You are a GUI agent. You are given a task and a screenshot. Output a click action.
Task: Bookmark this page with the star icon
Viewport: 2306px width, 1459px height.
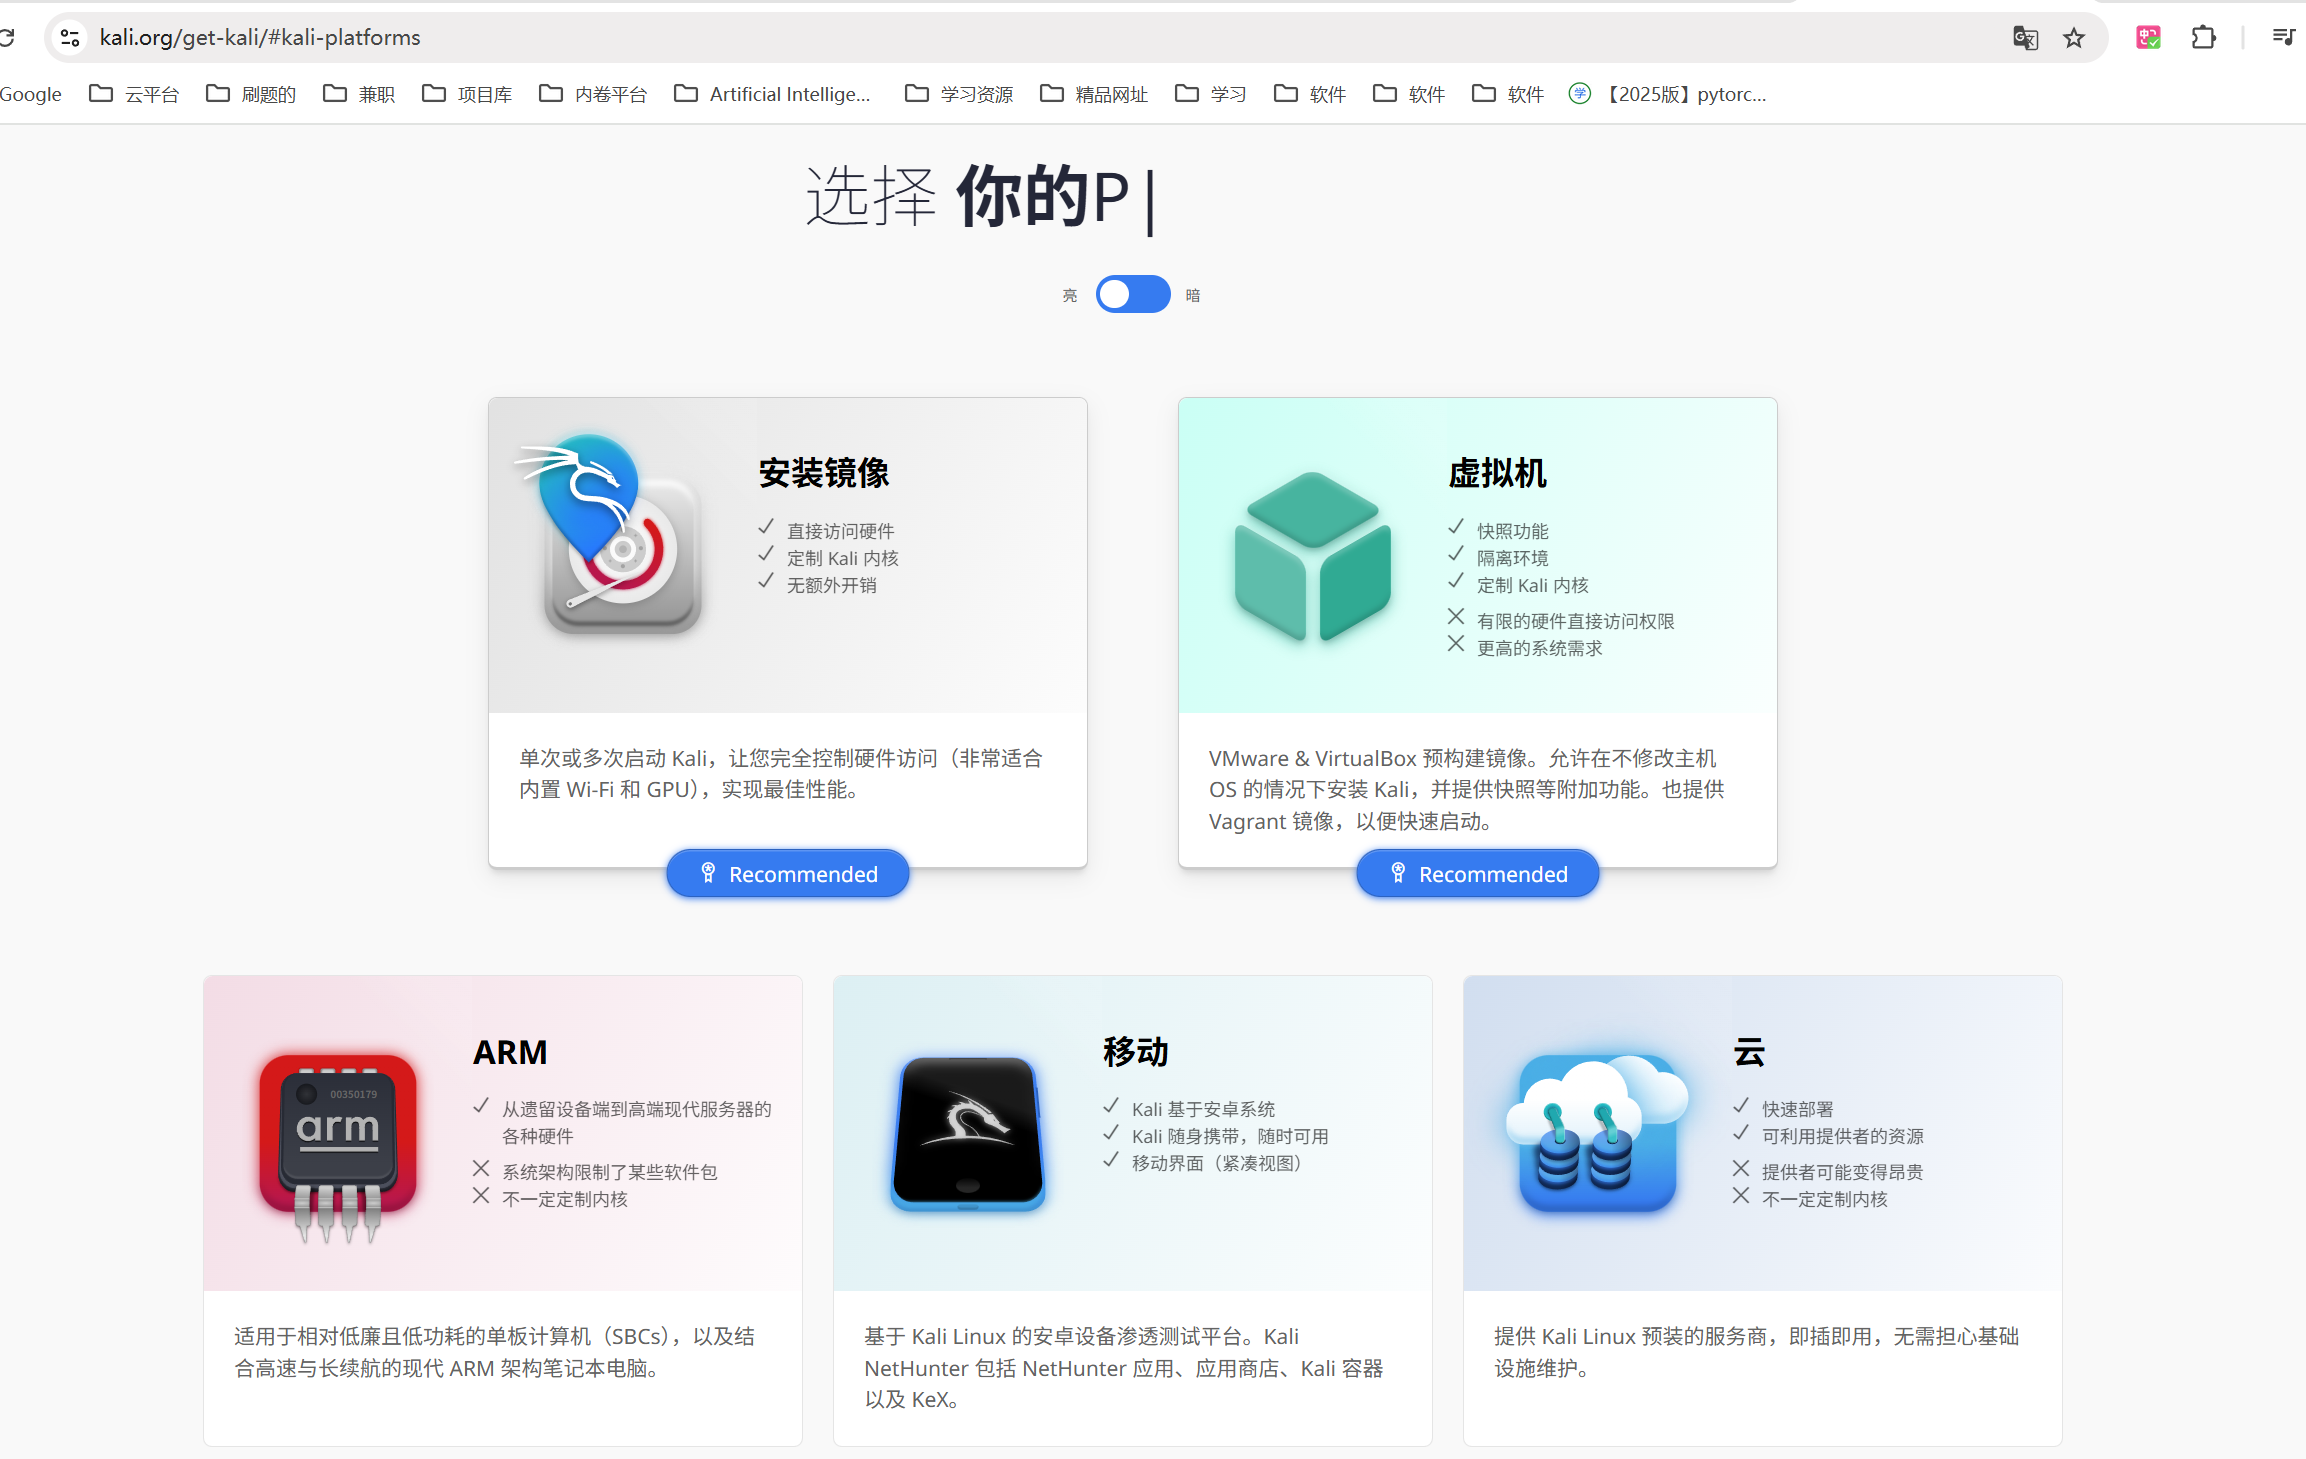point(2074,38)
